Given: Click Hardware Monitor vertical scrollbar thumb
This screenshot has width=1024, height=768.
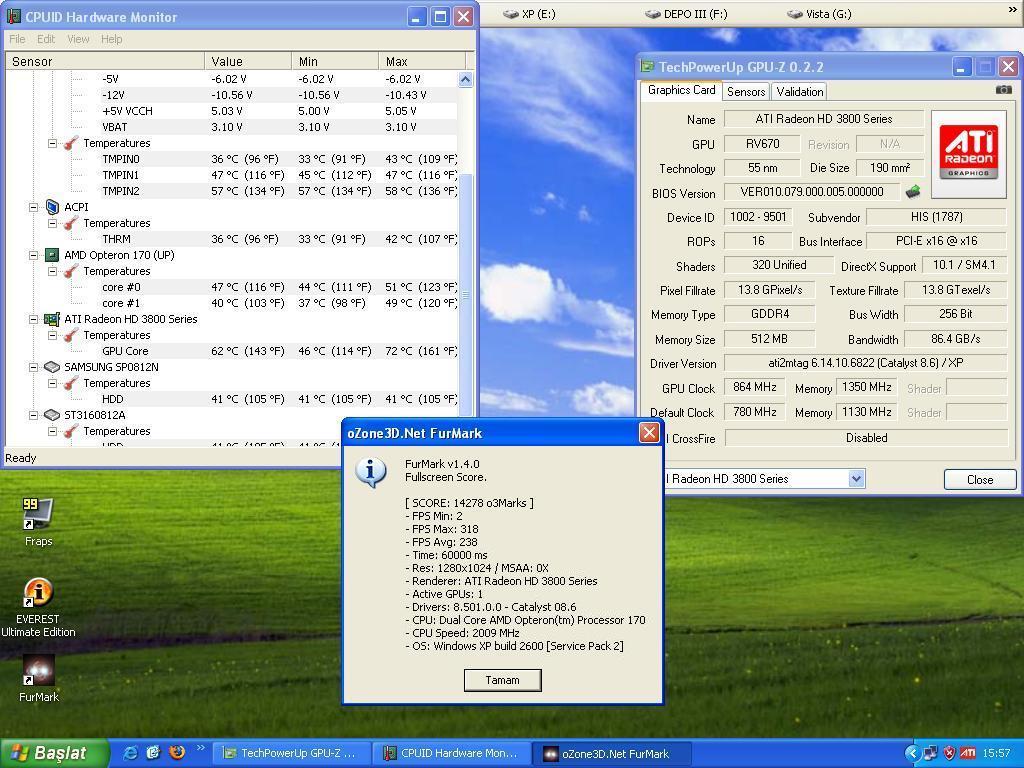Looking at the screenshot, I should (x=466, y=295).
